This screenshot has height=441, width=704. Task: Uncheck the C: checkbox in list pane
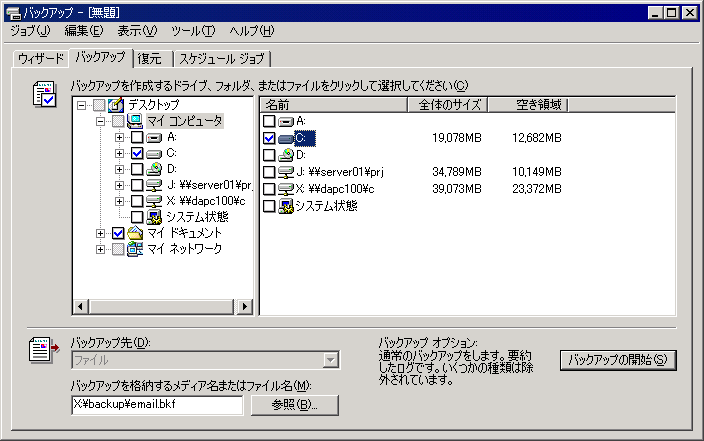269,138
